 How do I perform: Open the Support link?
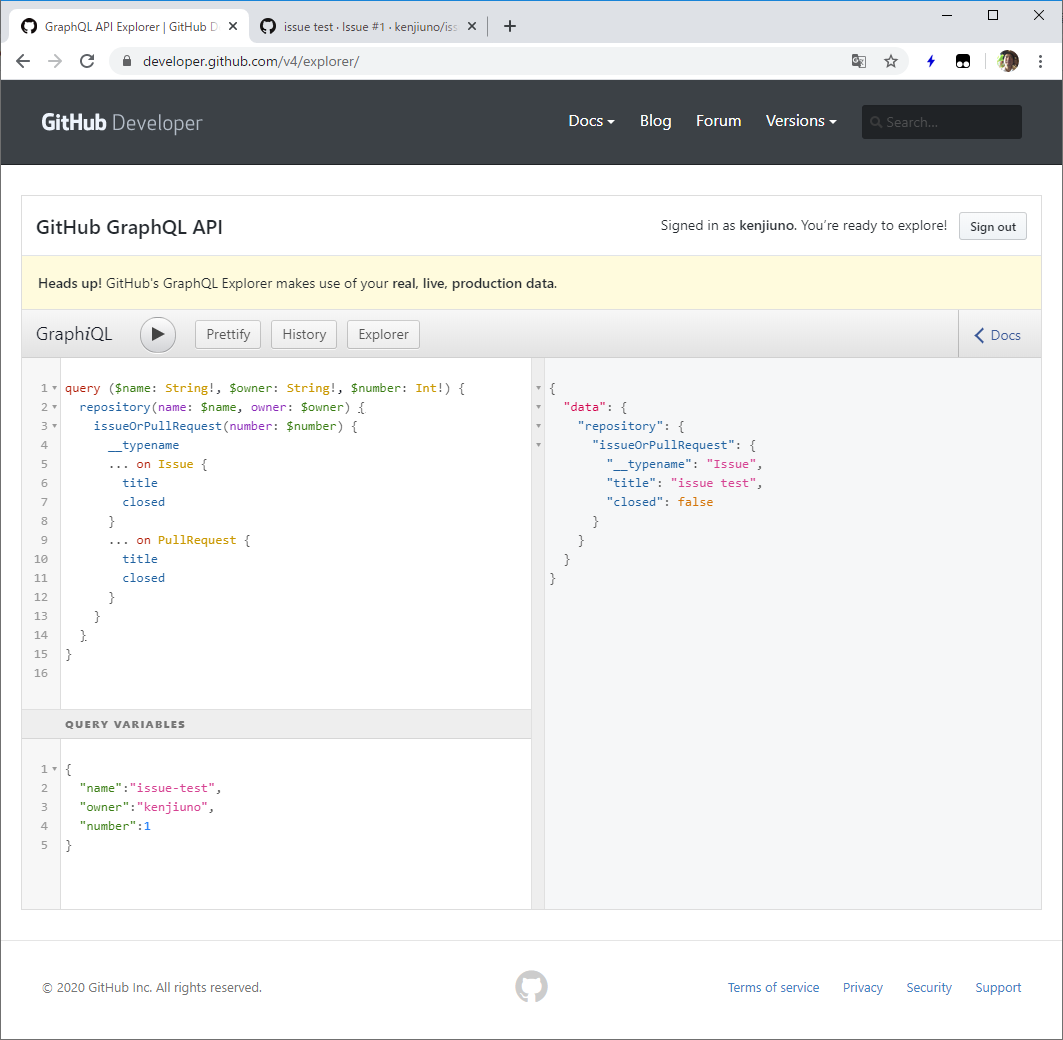coord(998,988)
